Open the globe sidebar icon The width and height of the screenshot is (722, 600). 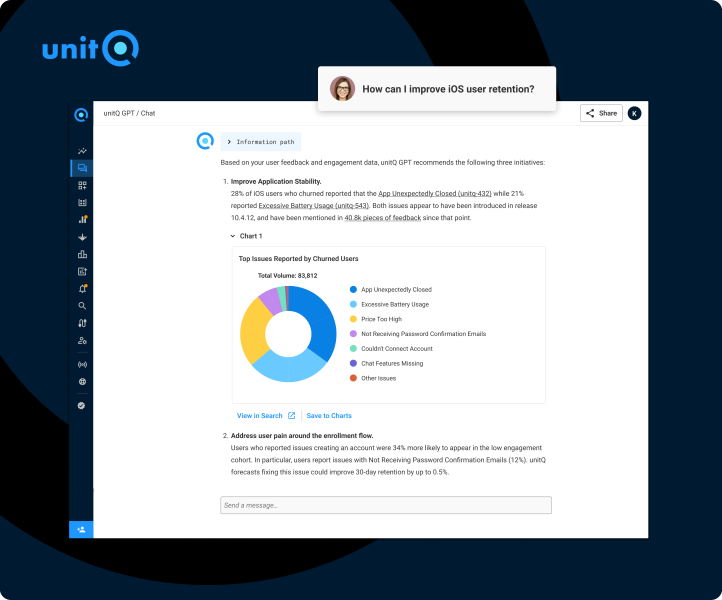[x=82, y=382]
